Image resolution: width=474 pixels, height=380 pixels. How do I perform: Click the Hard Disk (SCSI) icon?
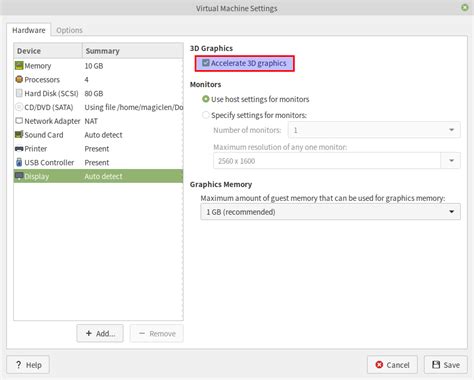click(19, 93)
